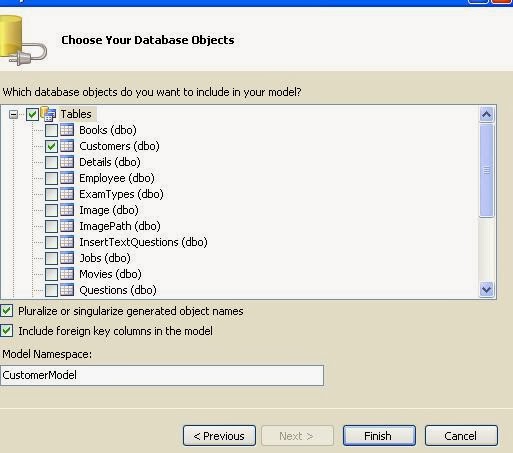
Task: Select the Books (dbo) row text
Action: (108, 130)
